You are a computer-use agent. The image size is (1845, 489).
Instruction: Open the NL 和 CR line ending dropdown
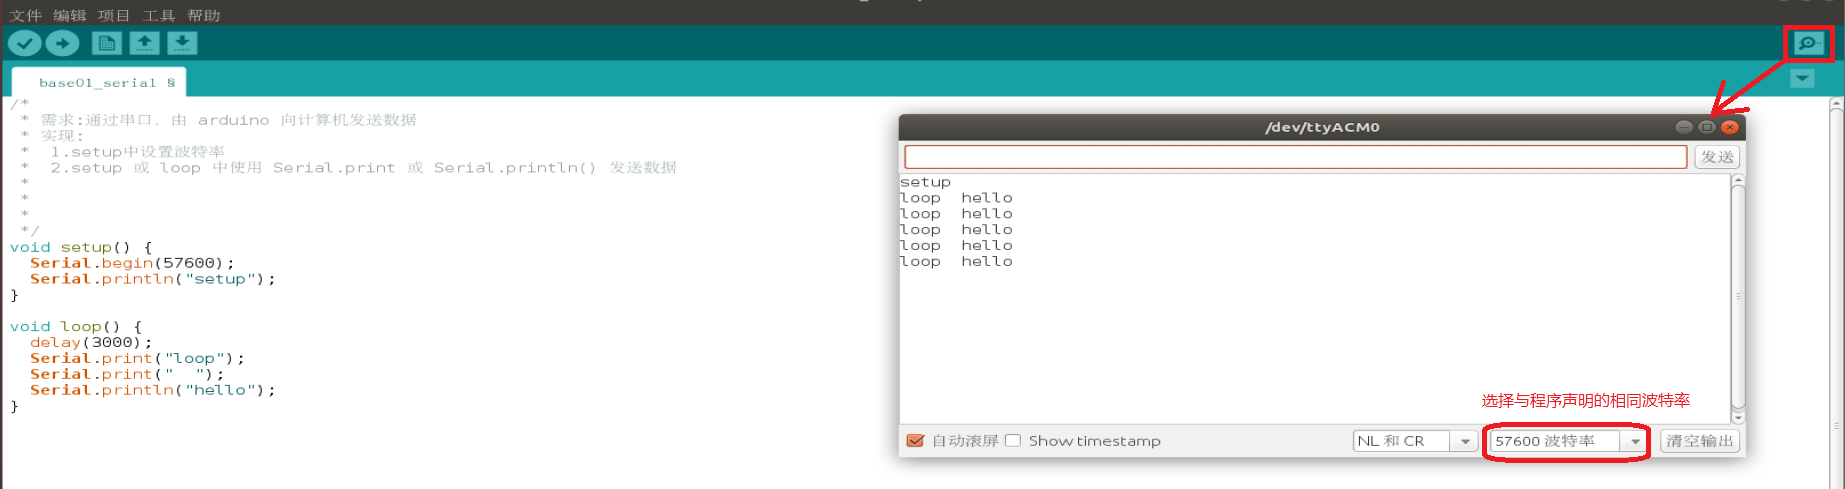tap(1414, 441)
